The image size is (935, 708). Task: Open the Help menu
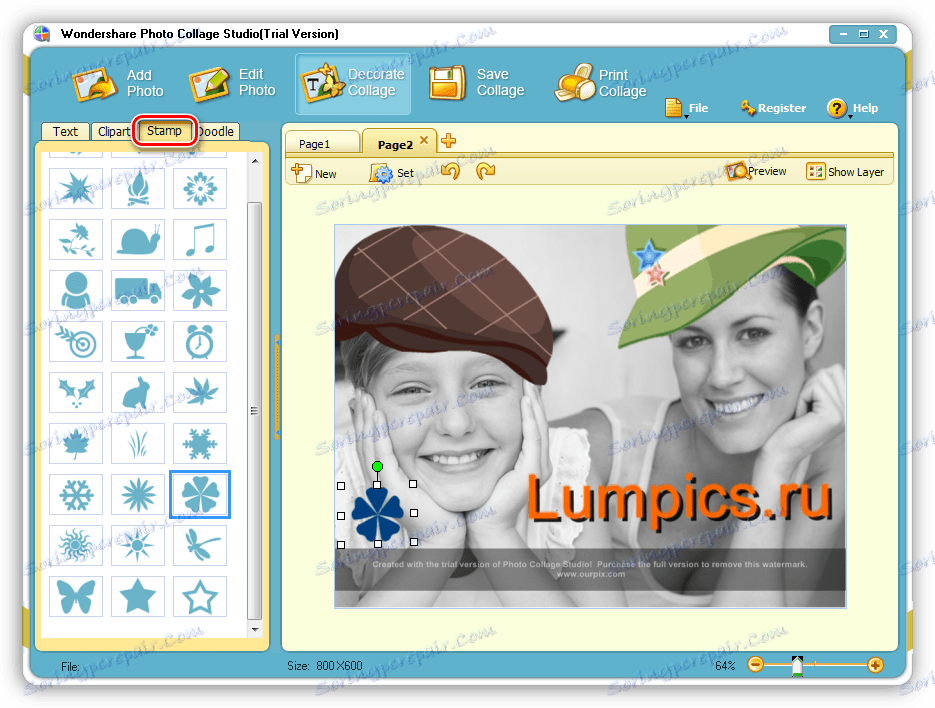point(853,108)
